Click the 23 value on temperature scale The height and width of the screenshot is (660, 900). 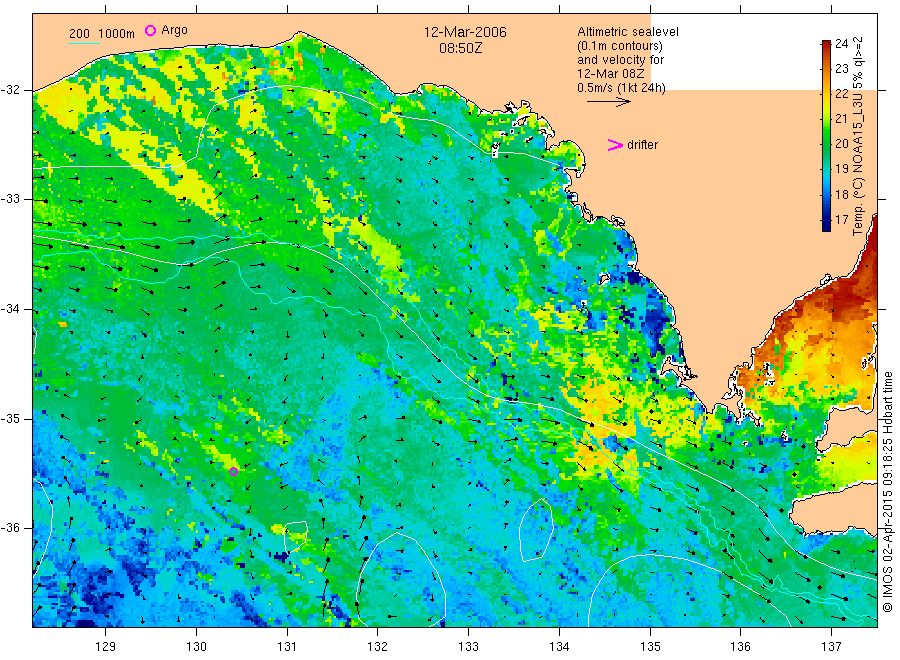pos(841,68)
